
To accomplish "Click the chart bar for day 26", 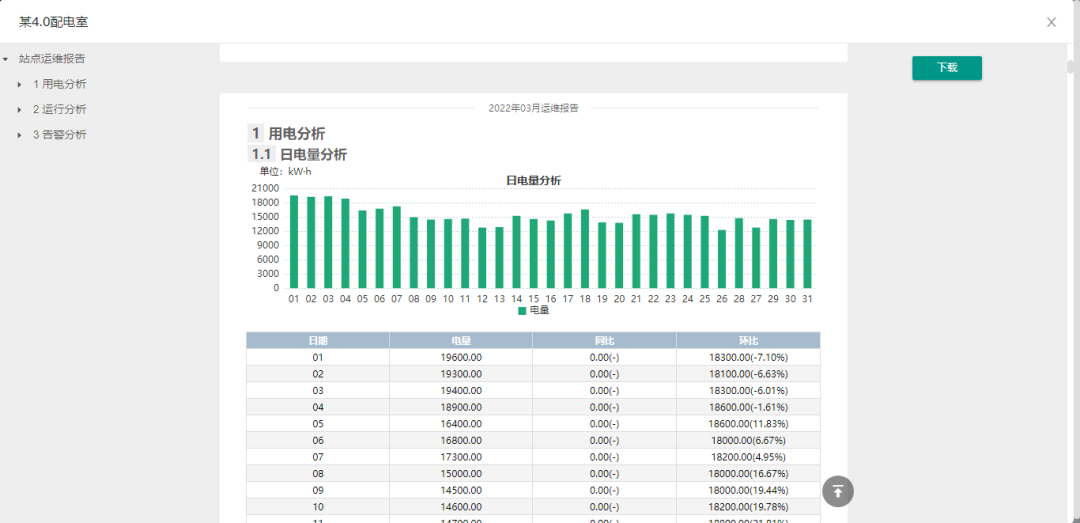I will [x=722, y=258].
